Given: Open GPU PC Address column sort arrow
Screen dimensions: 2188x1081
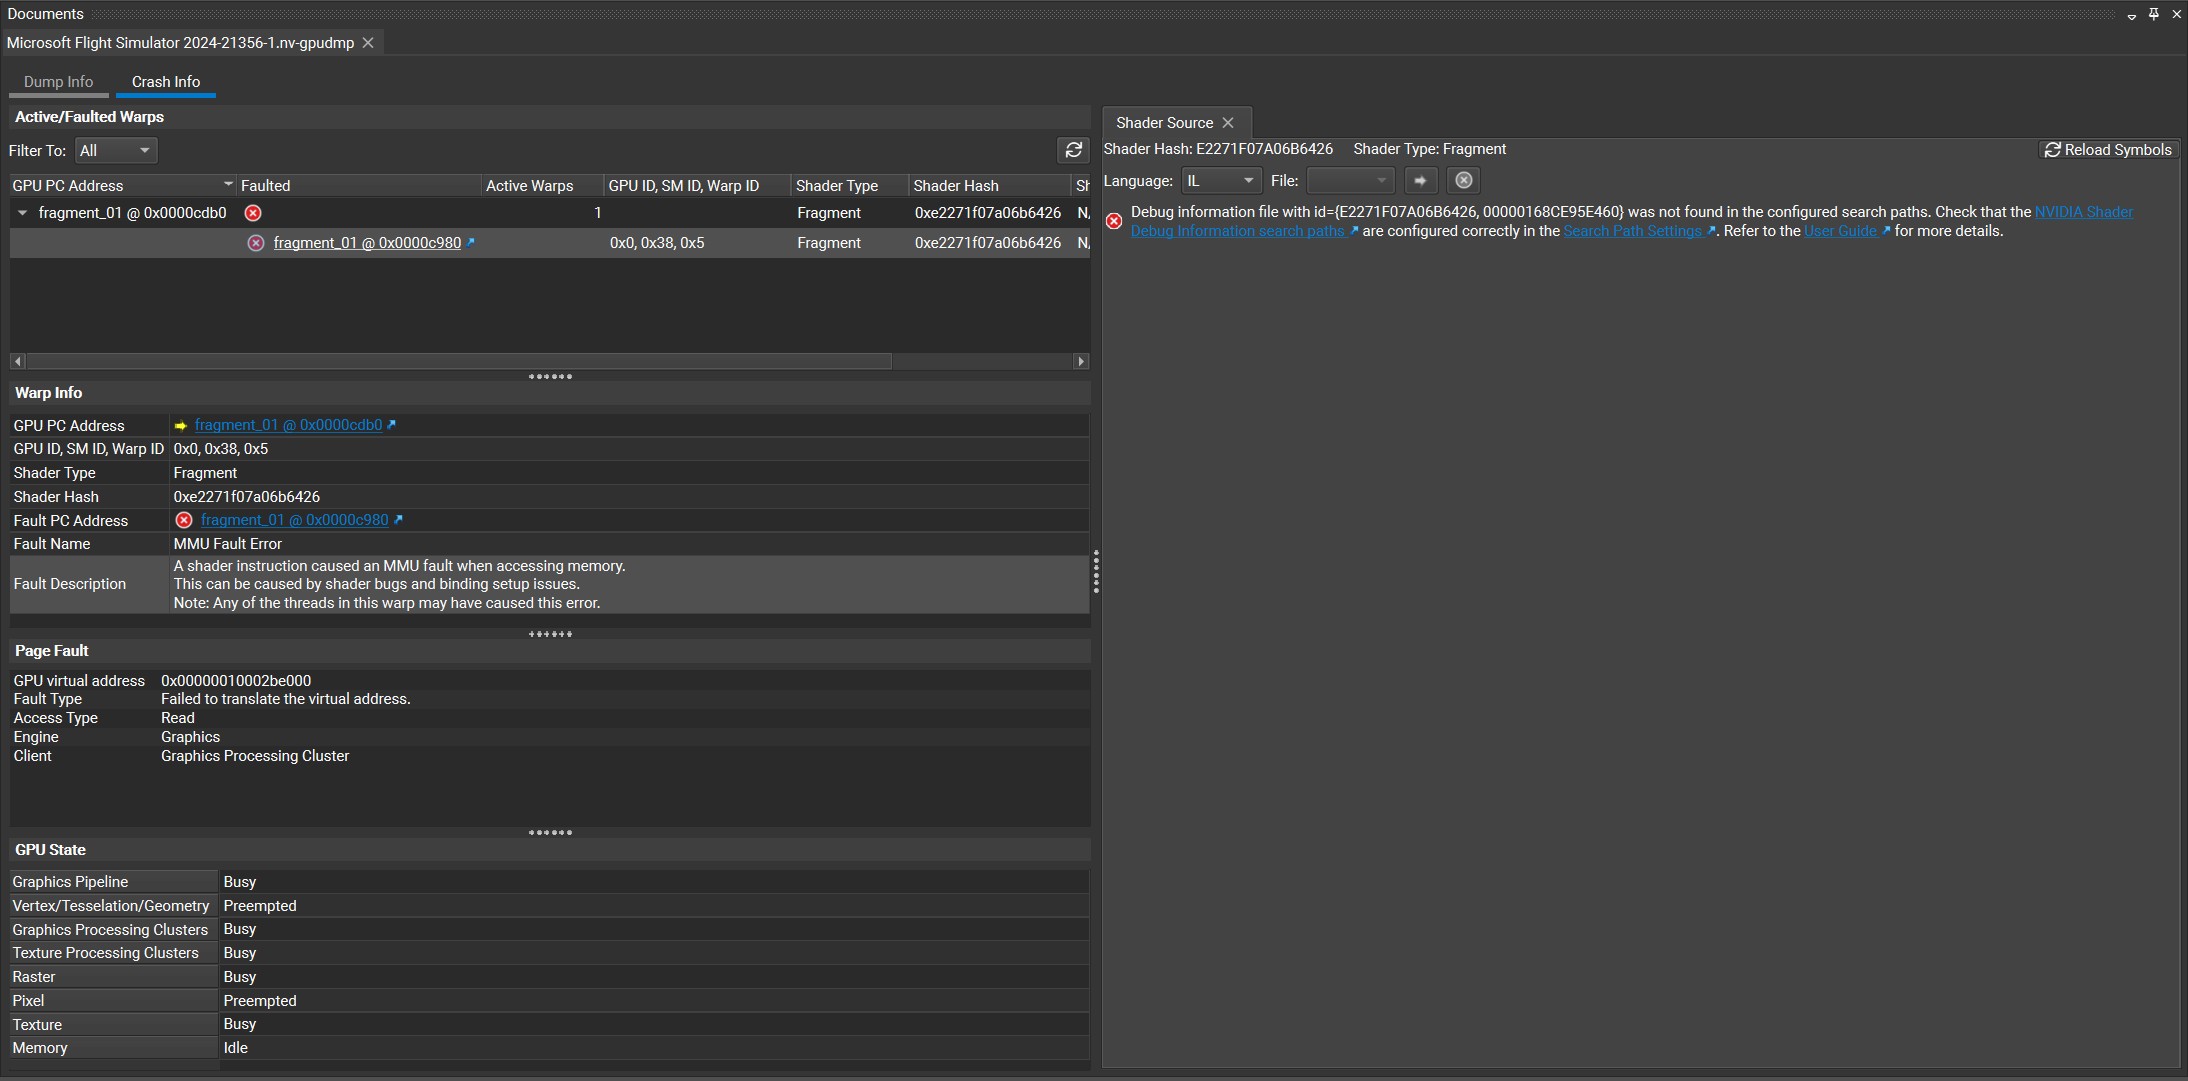Looking at the screenshot, I should coord(228,184).
